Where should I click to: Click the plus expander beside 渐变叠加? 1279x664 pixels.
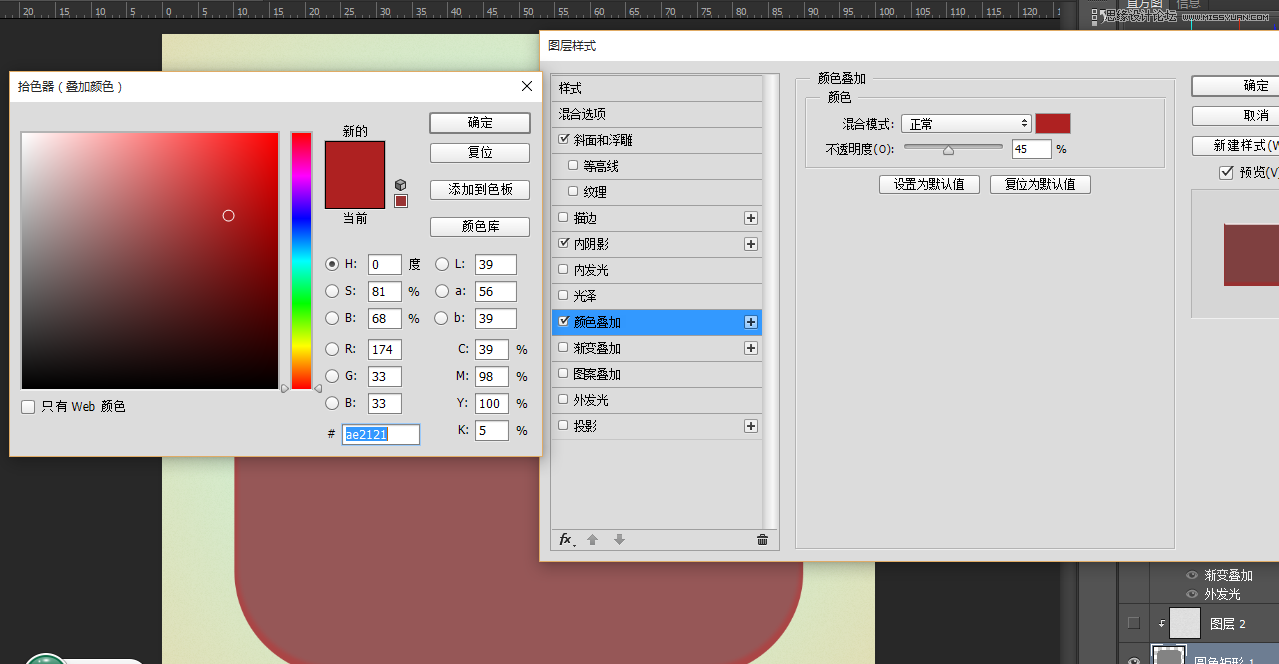click(x=751, y=348)
